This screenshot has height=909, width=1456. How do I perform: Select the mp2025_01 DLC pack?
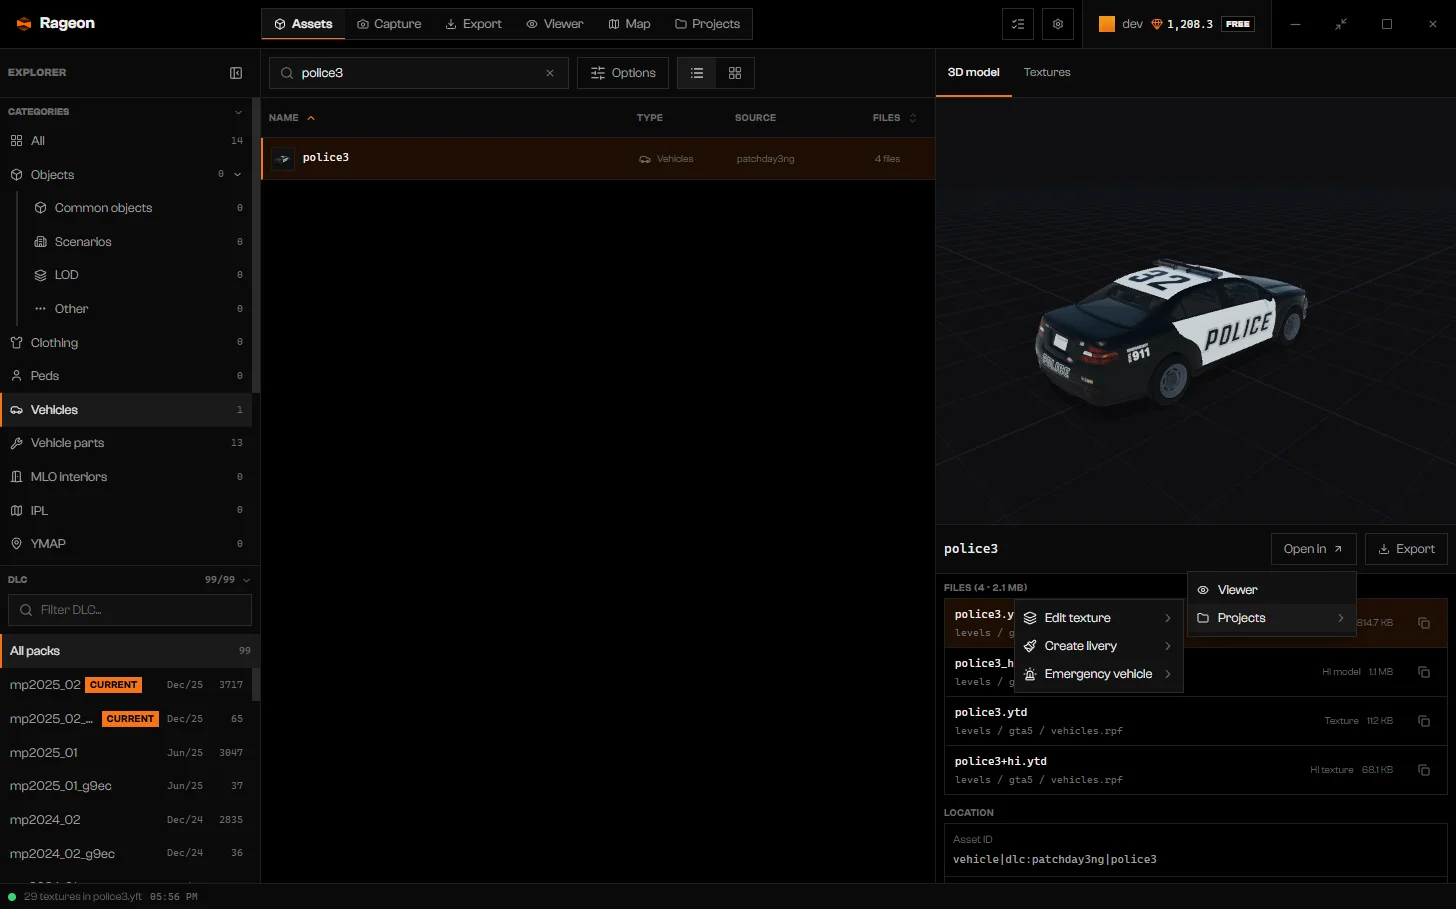coord(126,753)
